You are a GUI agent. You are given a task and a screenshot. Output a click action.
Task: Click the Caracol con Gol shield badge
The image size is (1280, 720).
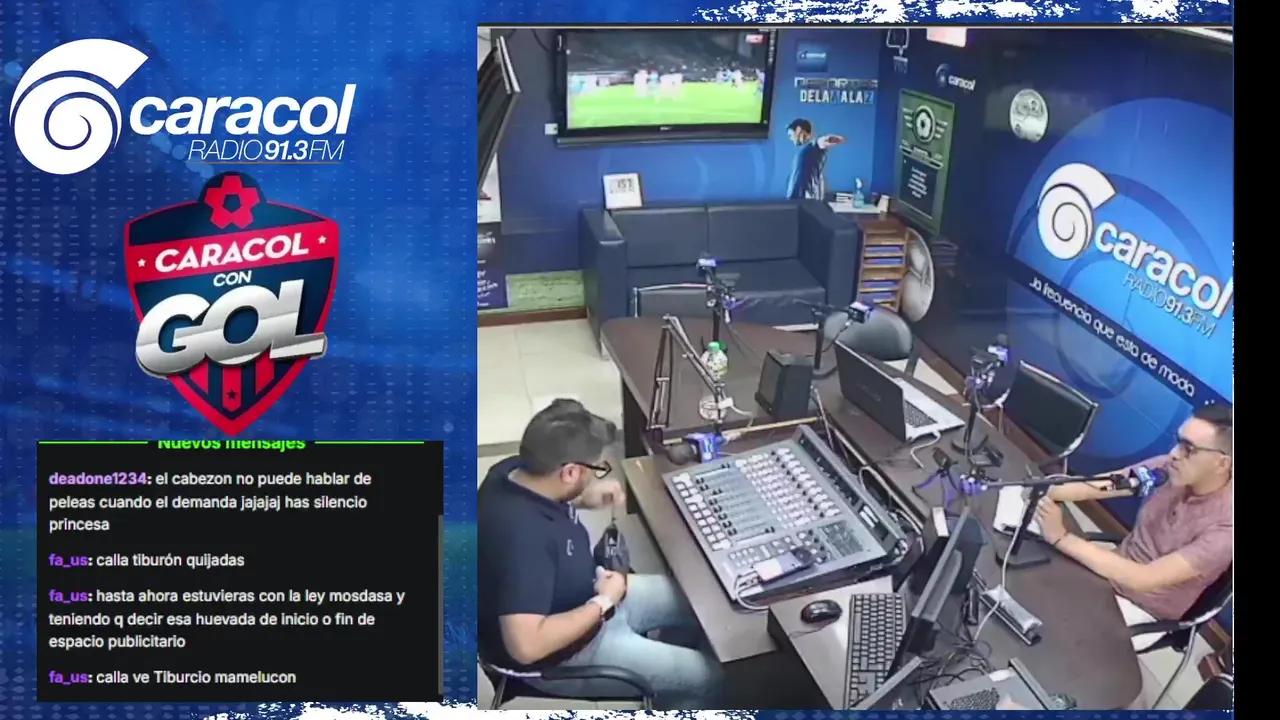pyautogui.click(x=231, y=301)
